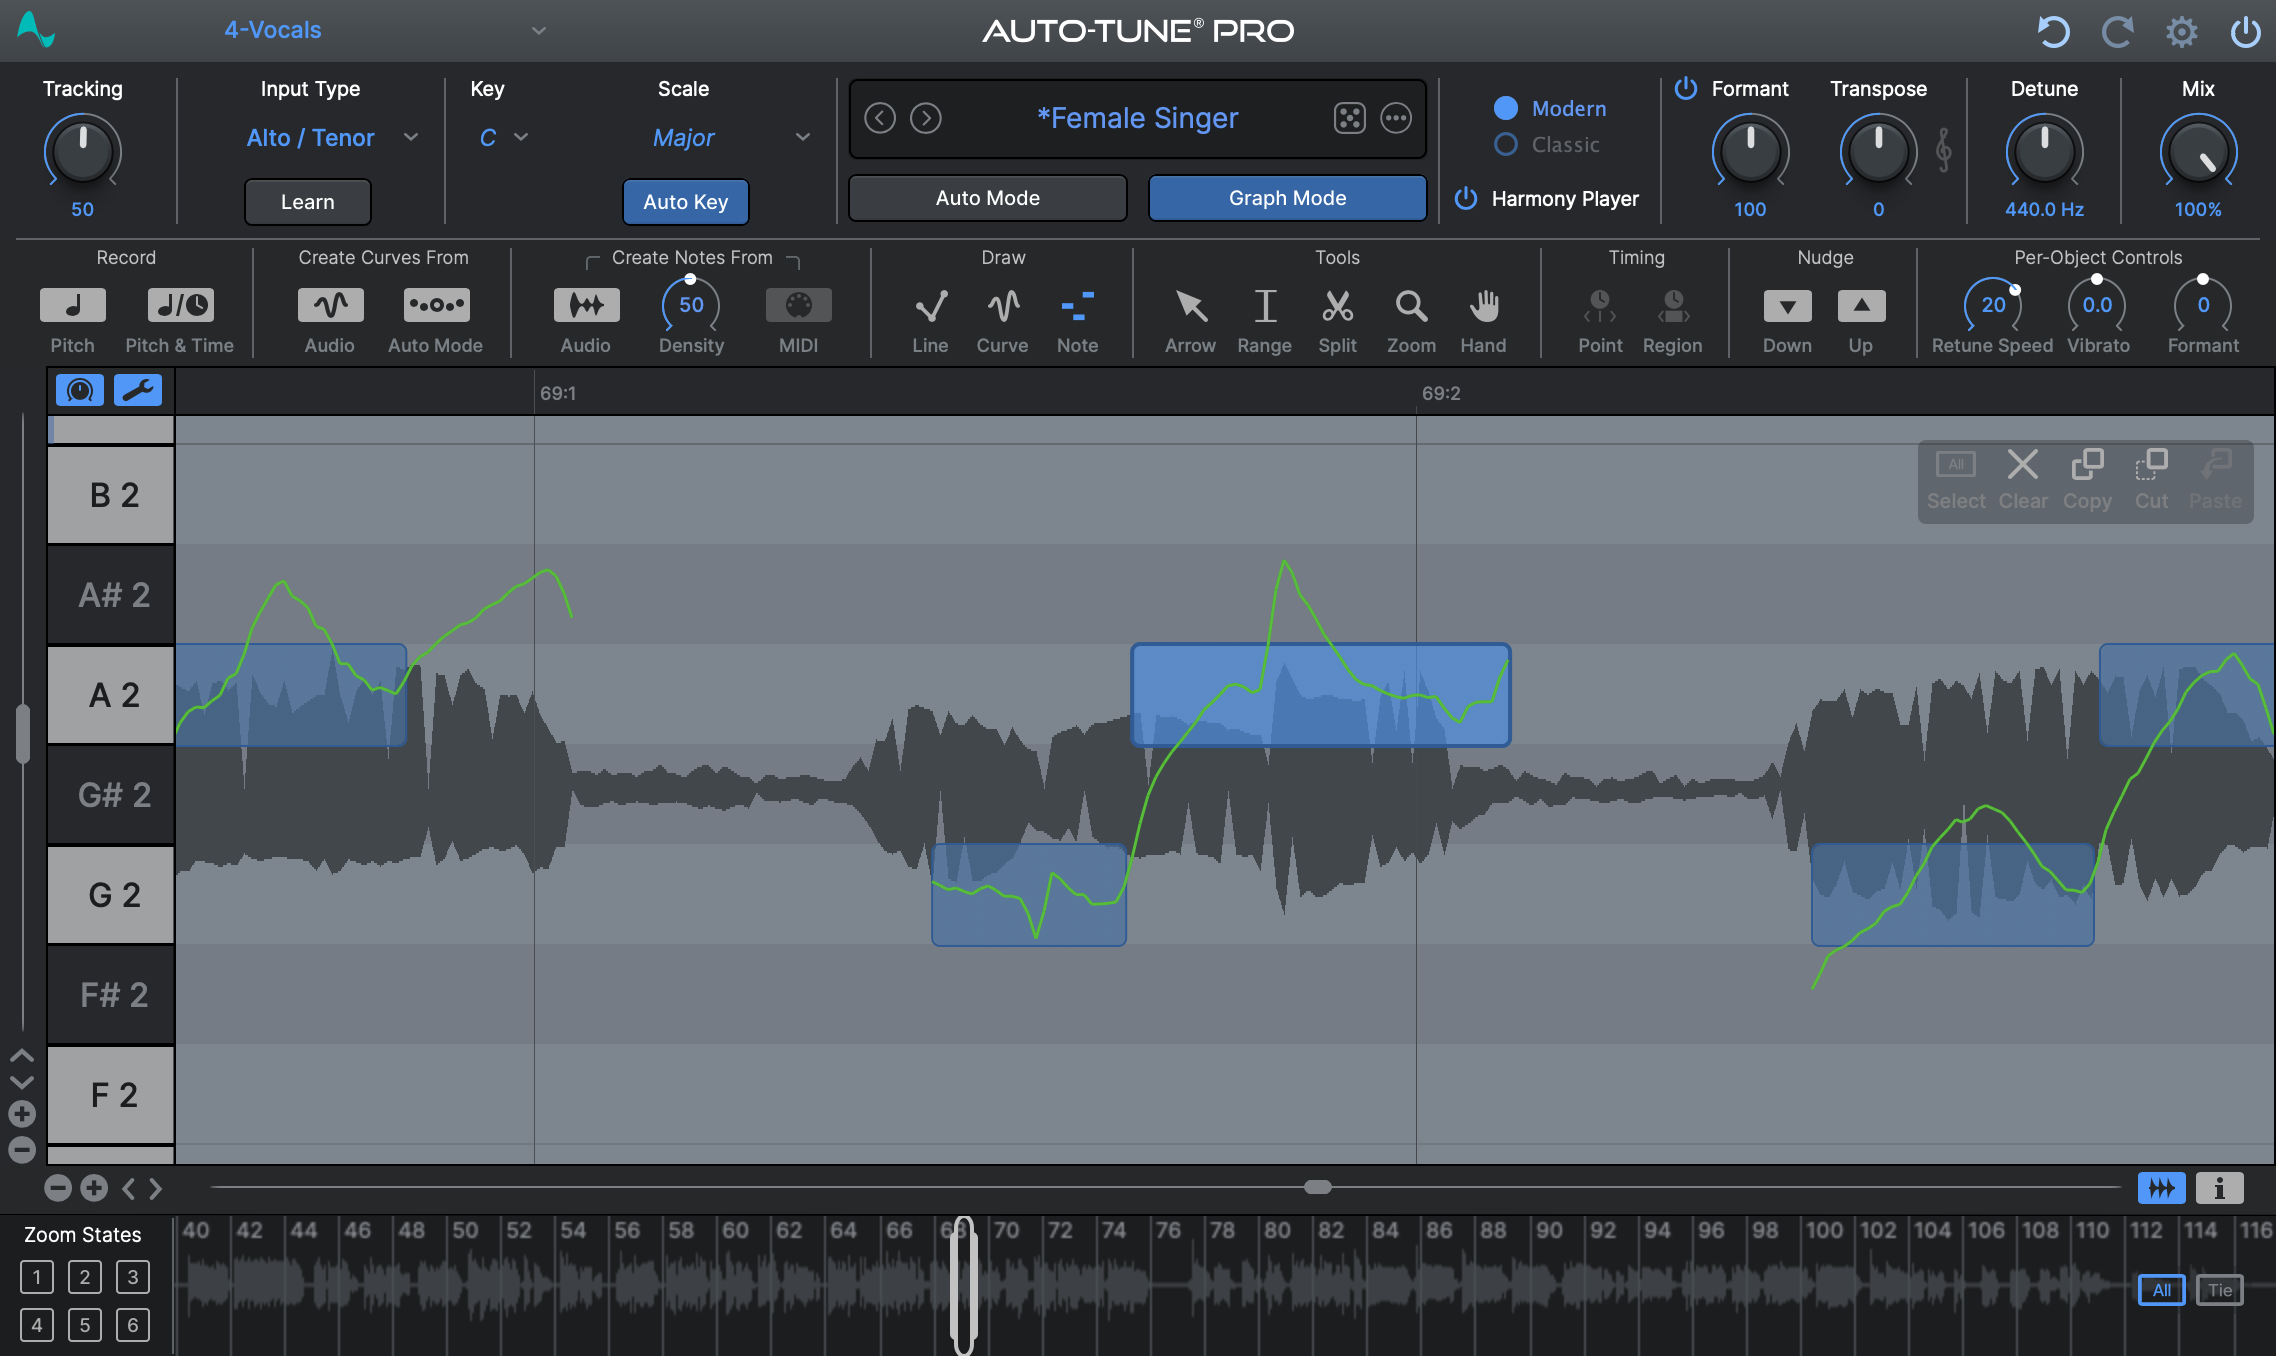Activate the Arrow tool
The width and height of the screenshot is (2276, 1356).
click(x=1190, y=307)
